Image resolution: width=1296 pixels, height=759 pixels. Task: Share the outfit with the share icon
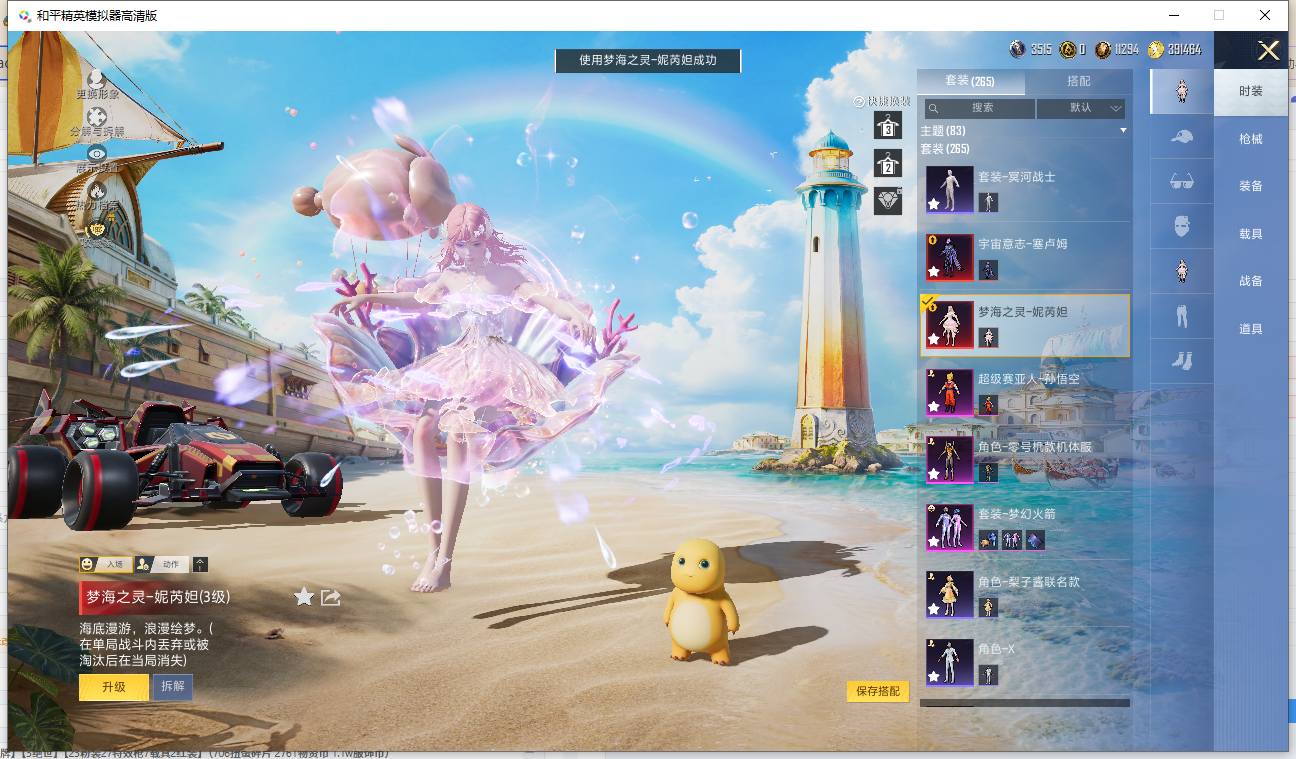tap(331, 597)
